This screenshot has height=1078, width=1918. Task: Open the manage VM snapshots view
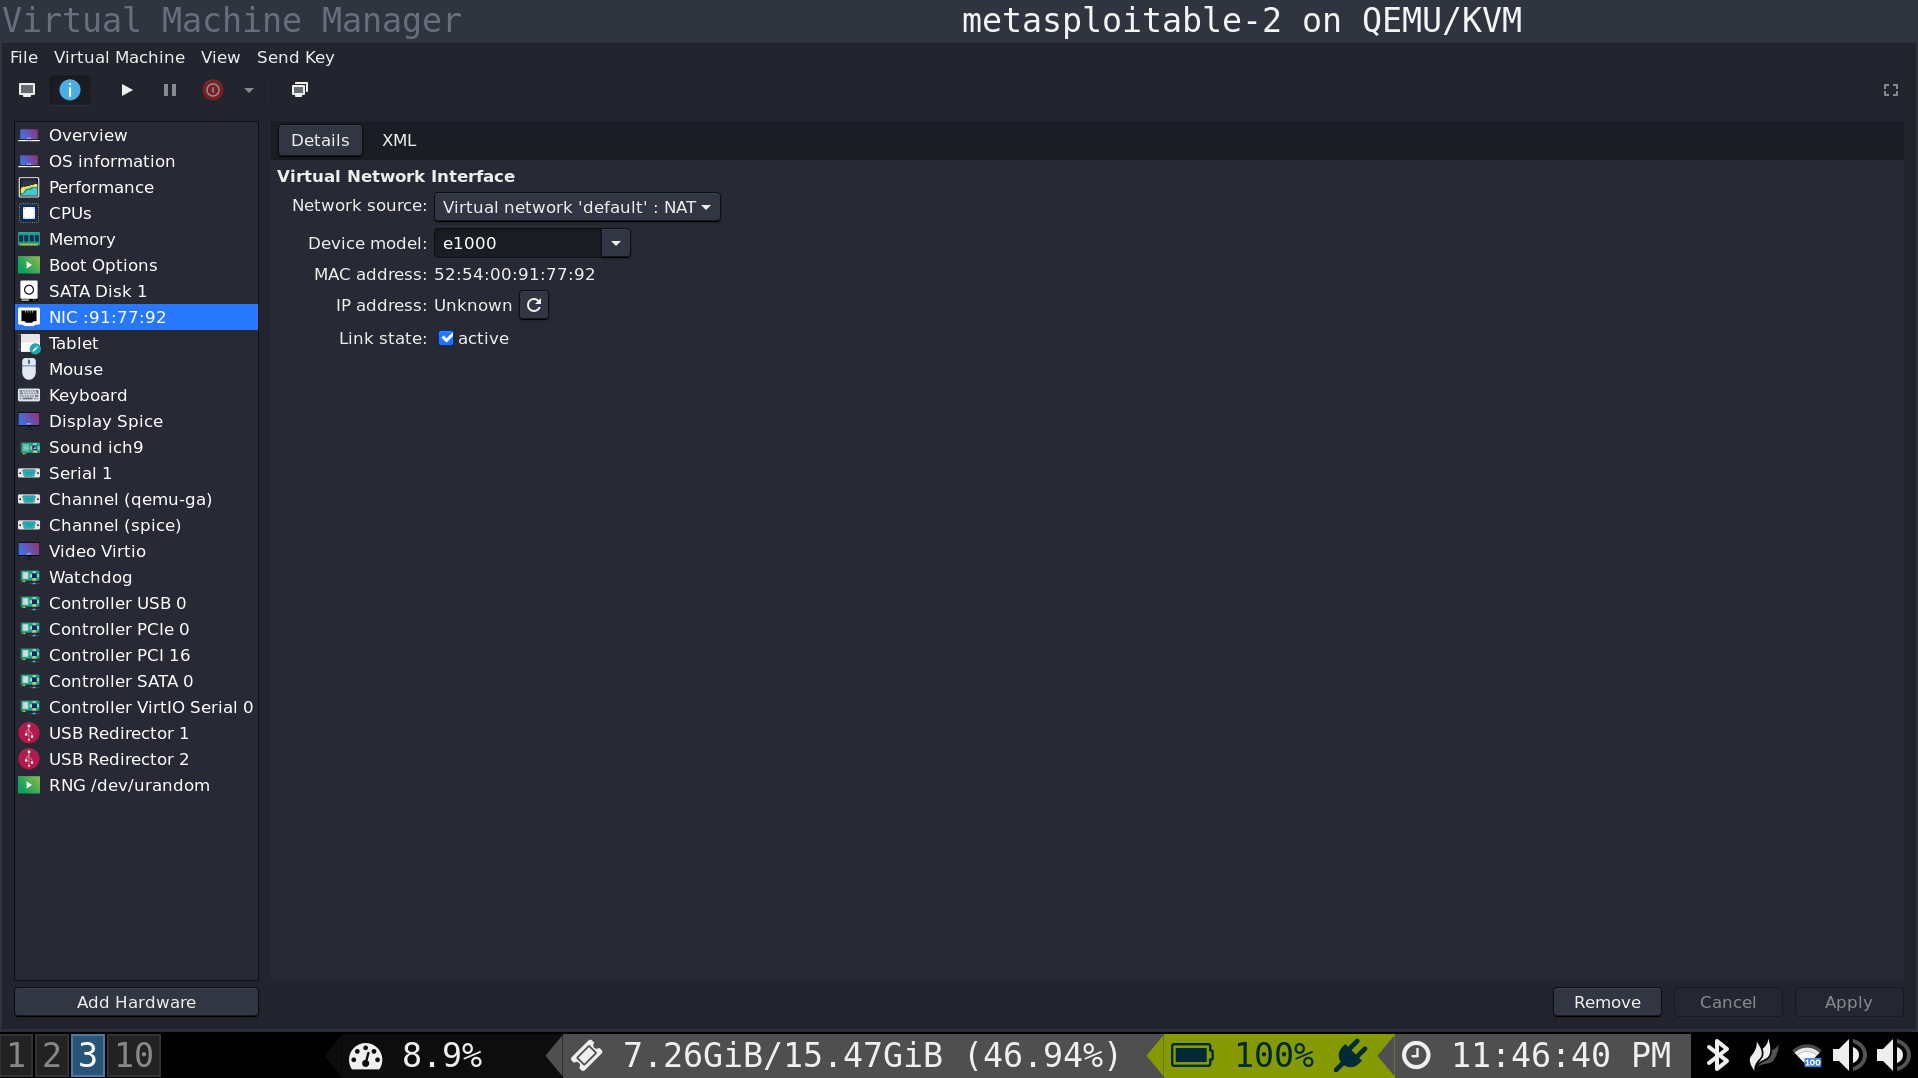pyautogui.click(x=299, y=90)
